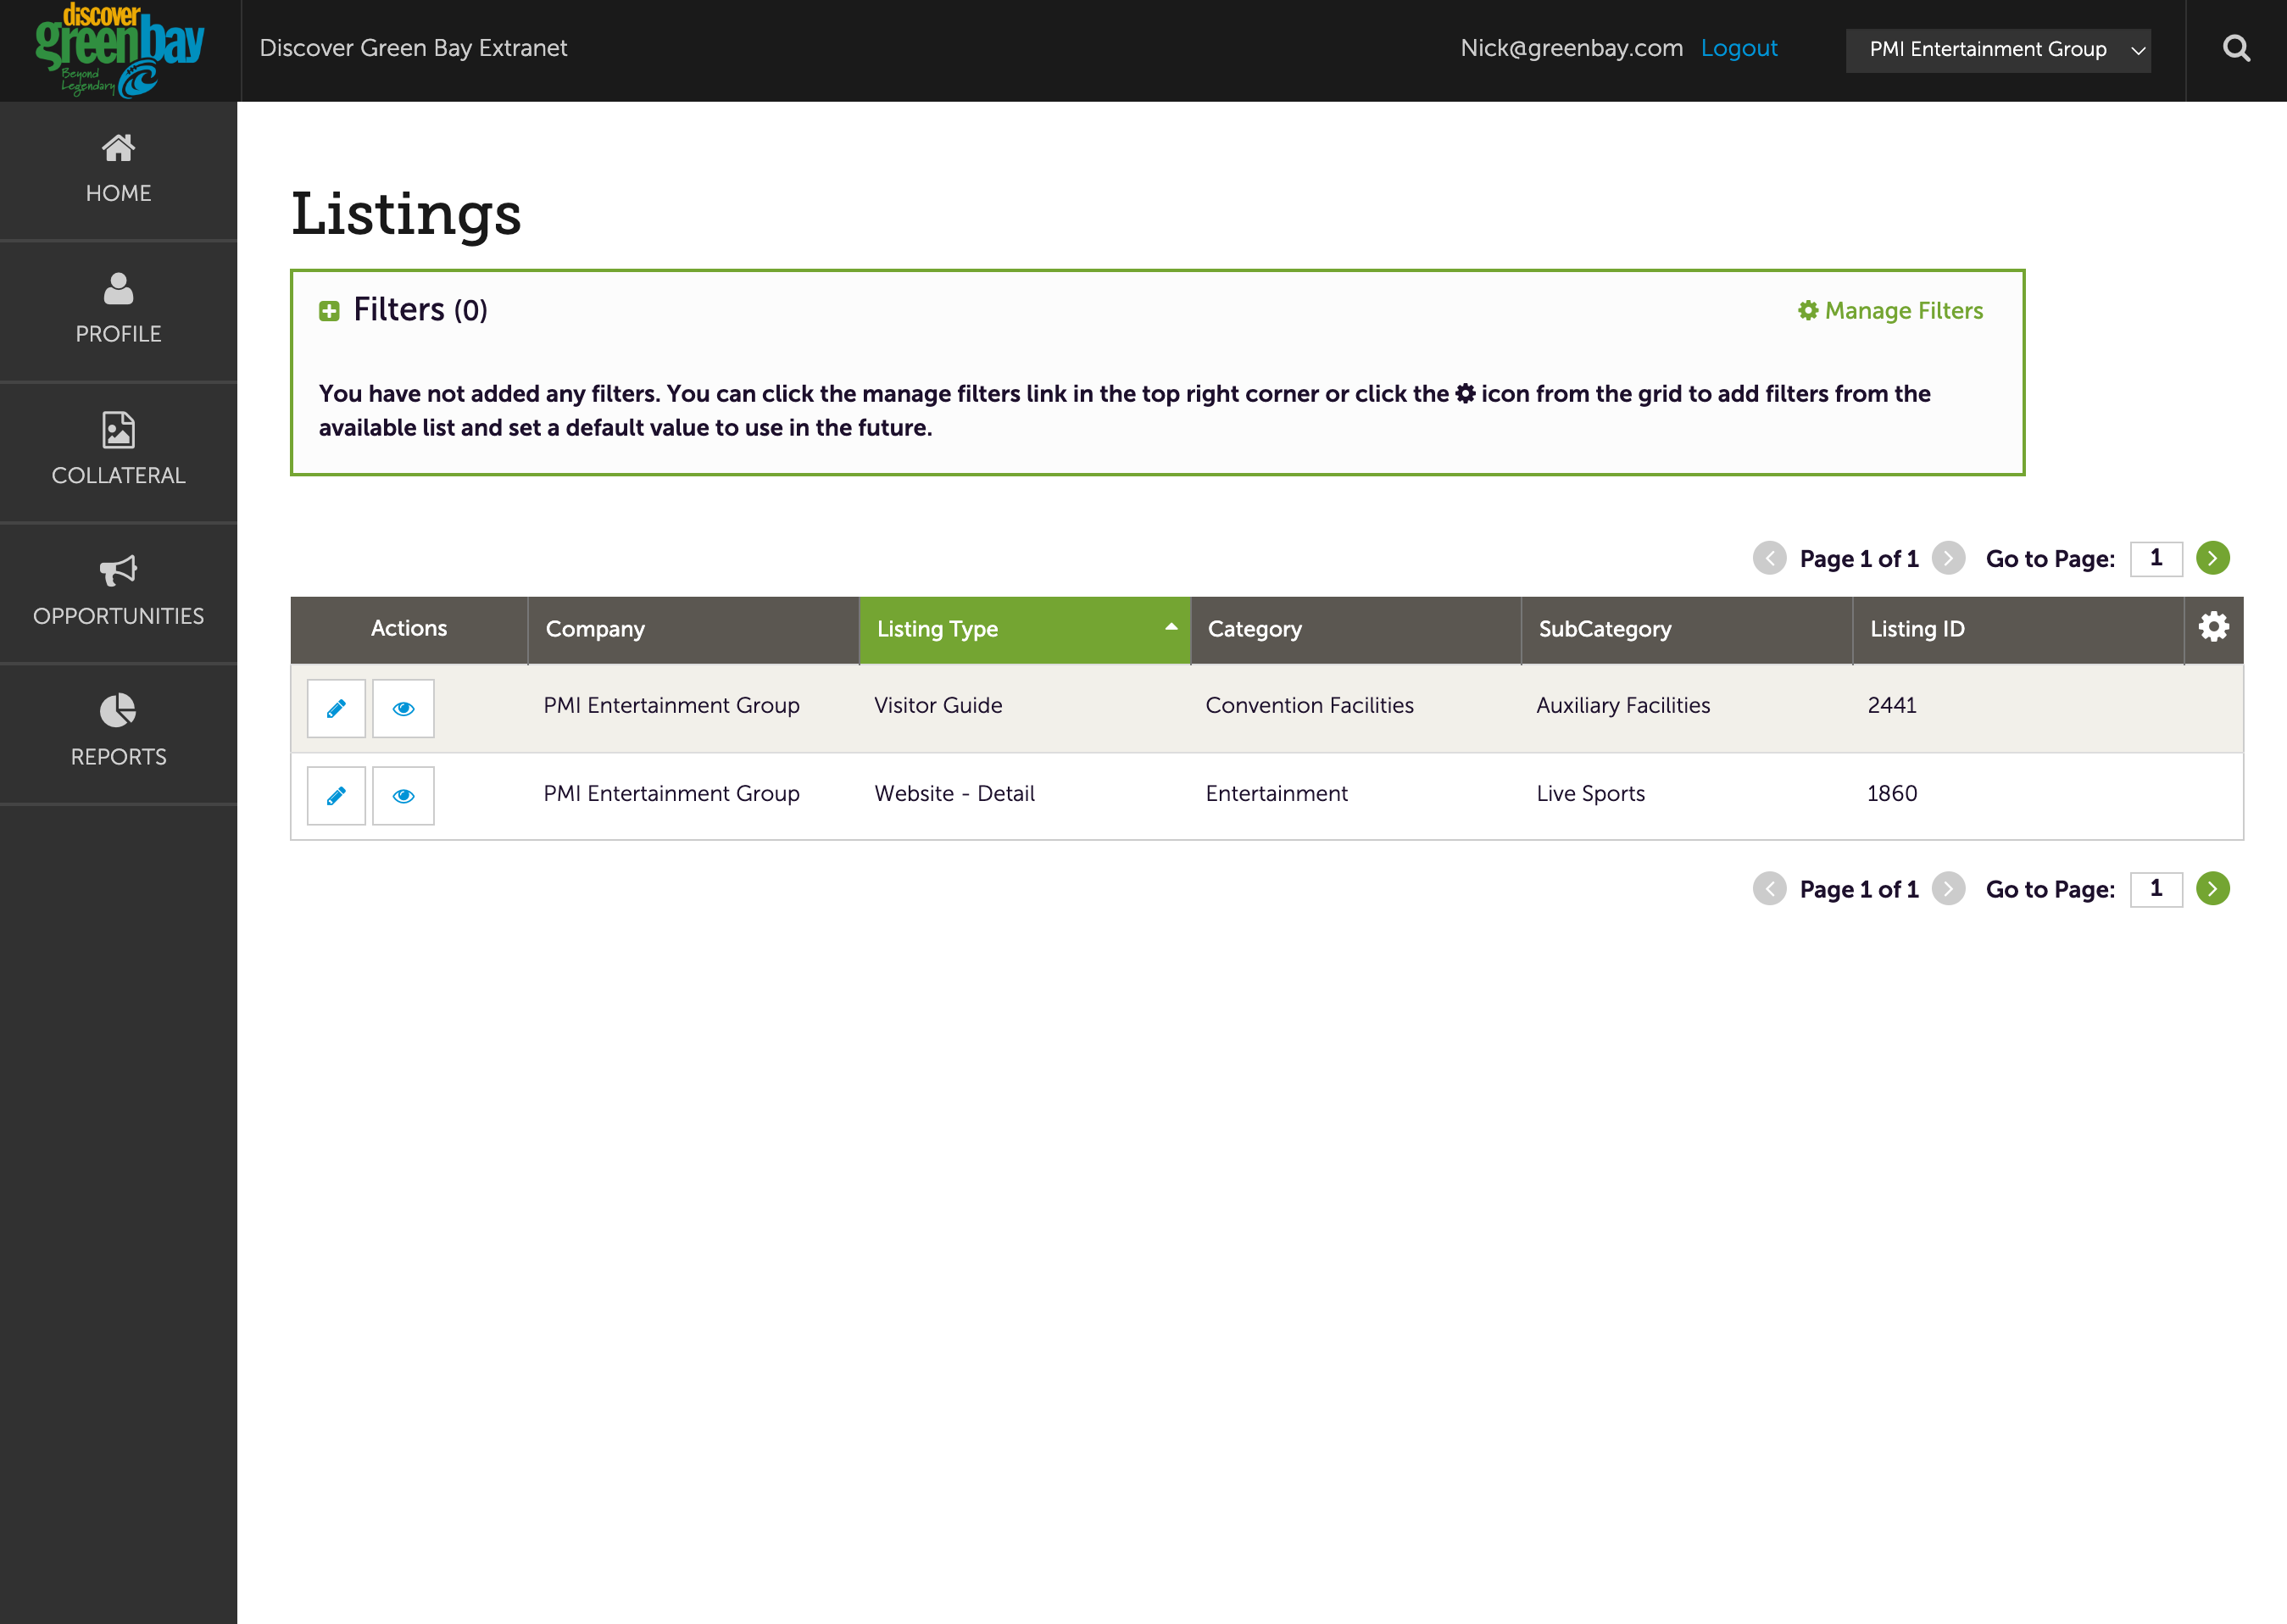Edit the Visitor Guide listing with pencil icon

(336, 708)
